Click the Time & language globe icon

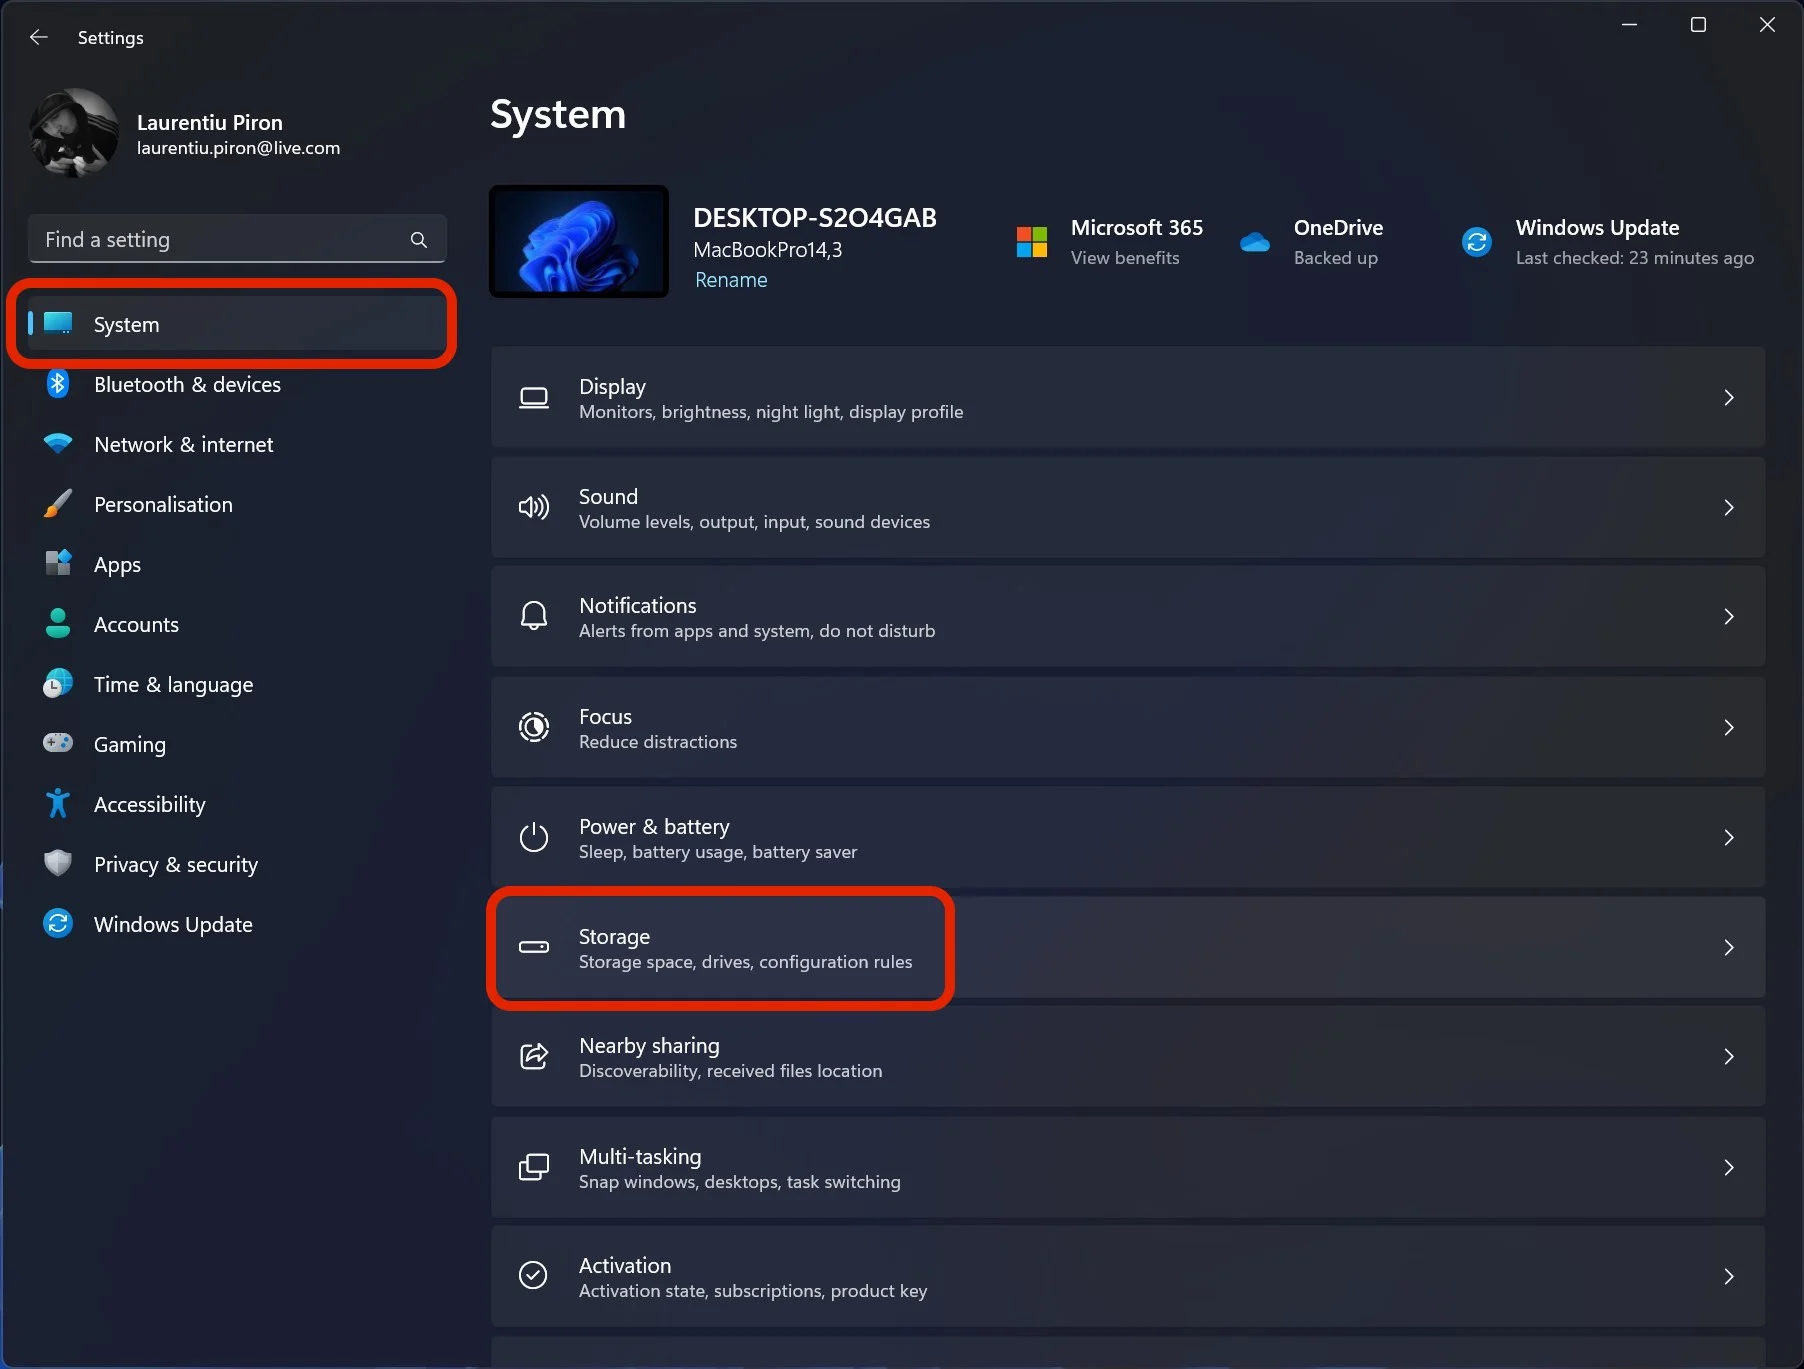tap(58, 683)
